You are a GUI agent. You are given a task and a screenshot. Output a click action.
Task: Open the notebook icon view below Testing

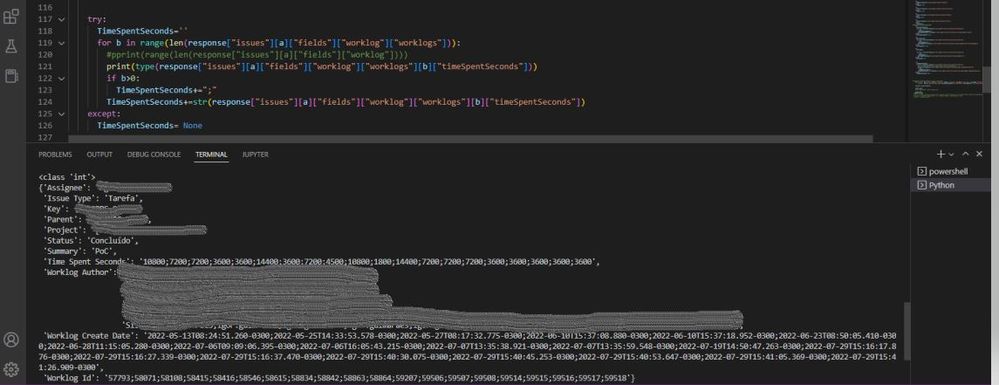11,76
